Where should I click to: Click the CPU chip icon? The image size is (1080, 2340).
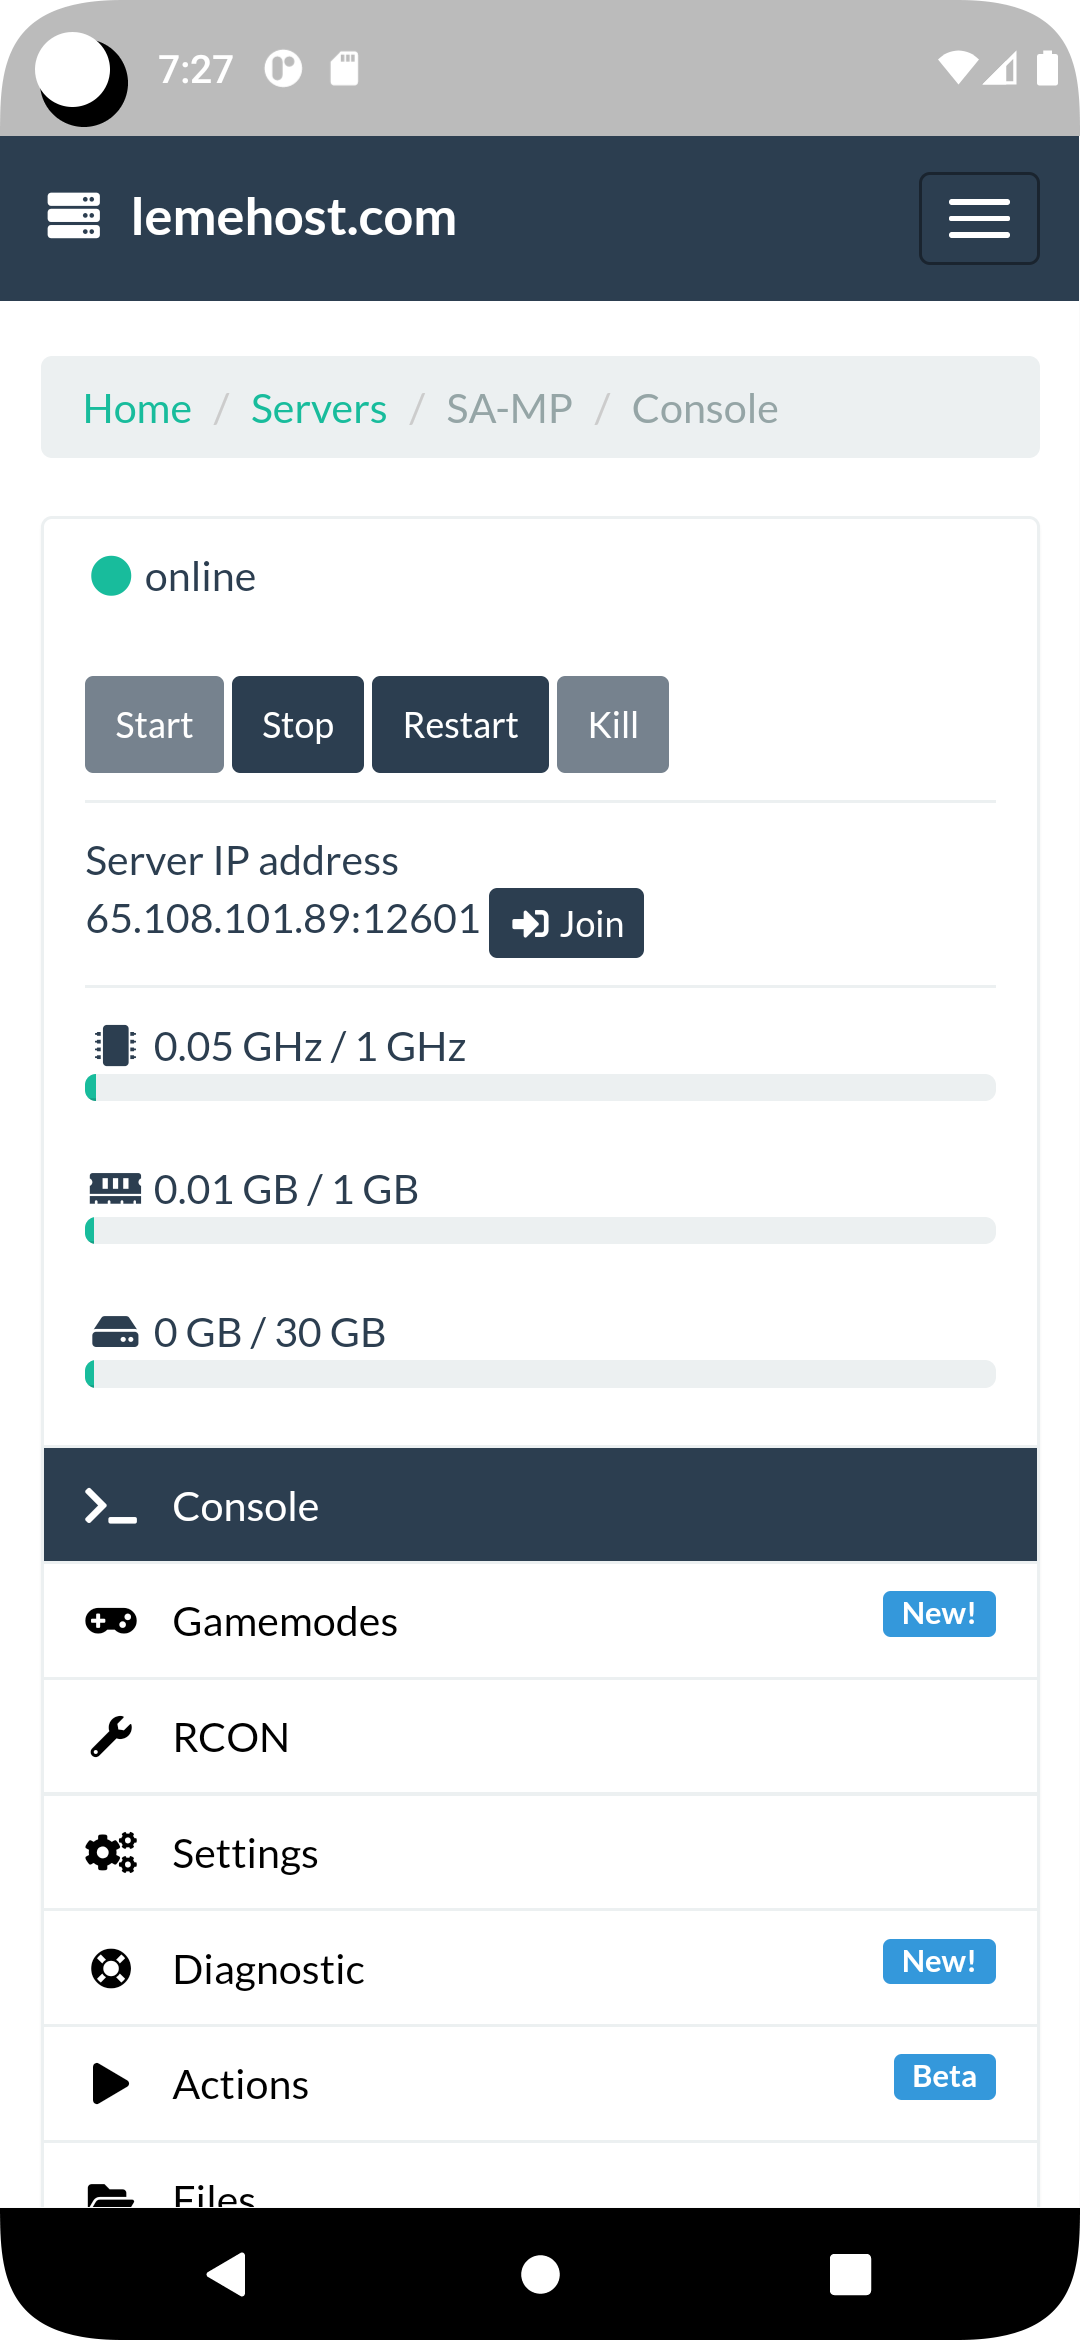(115, 1046)
